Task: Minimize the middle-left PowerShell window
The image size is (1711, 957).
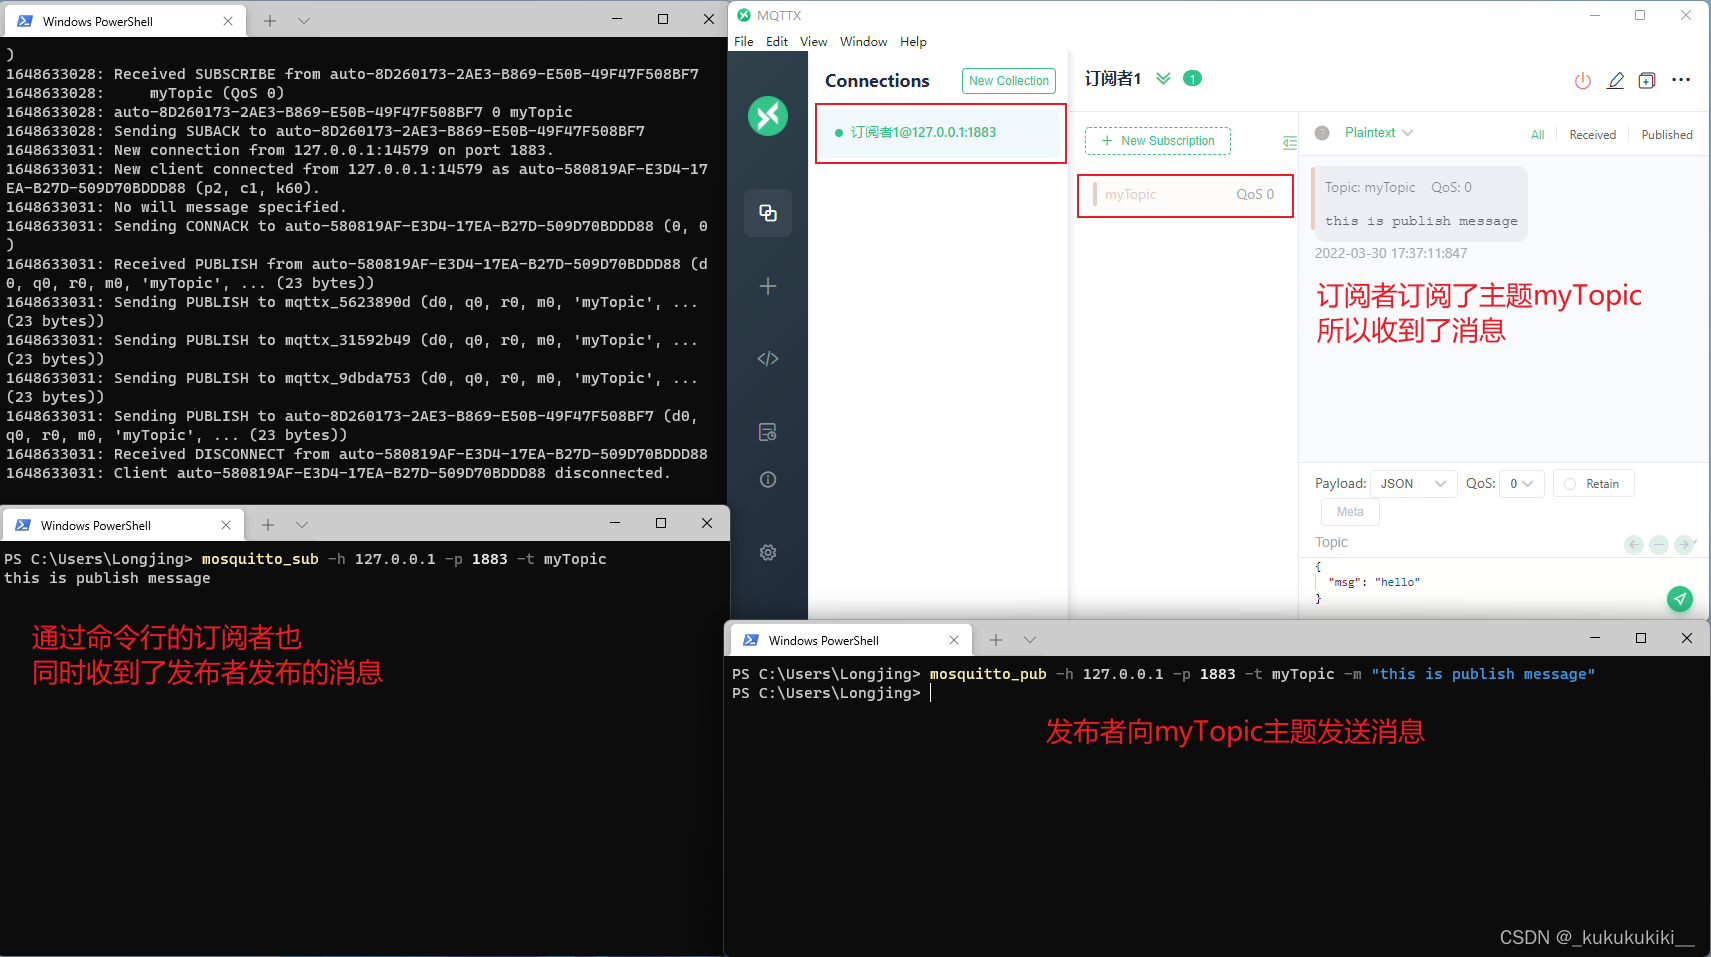Action: pyautogui.click(x=615, y=523)
